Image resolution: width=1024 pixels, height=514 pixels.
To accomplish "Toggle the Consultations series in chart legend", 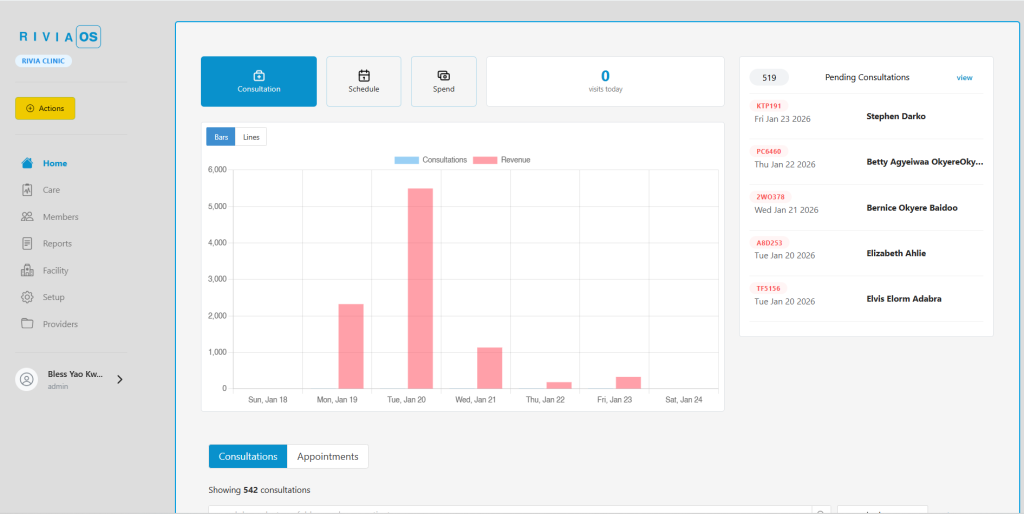I will [x=432, y=160].
